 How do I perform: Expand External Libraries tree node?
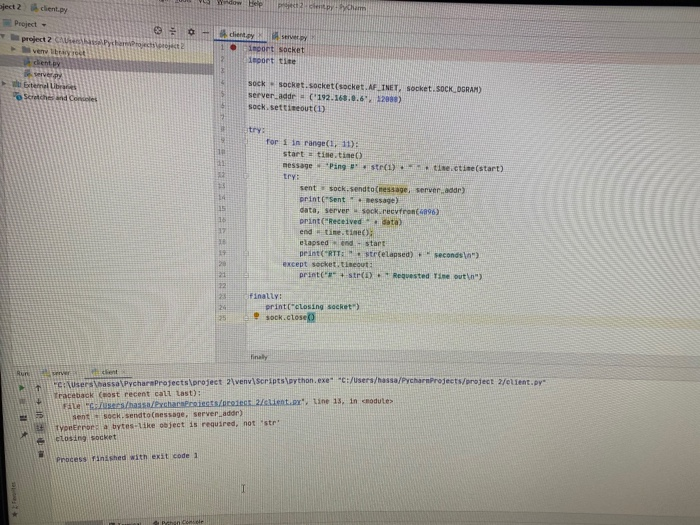4,83
